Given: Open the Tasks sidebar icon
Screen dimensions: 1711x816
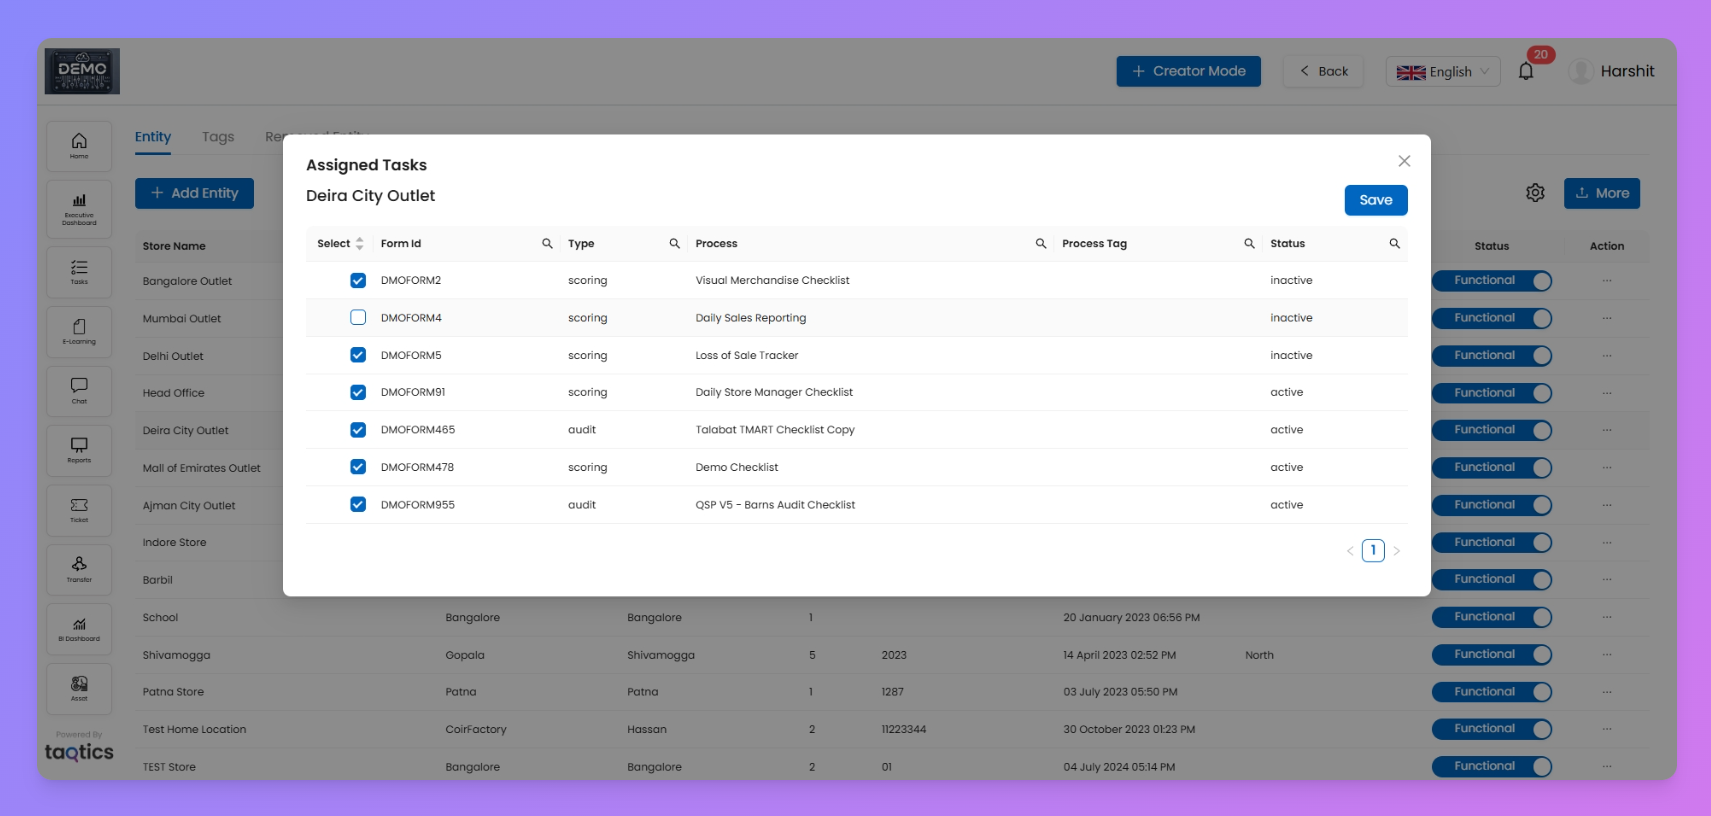Looking at the screenshot, I should (79, 272).
